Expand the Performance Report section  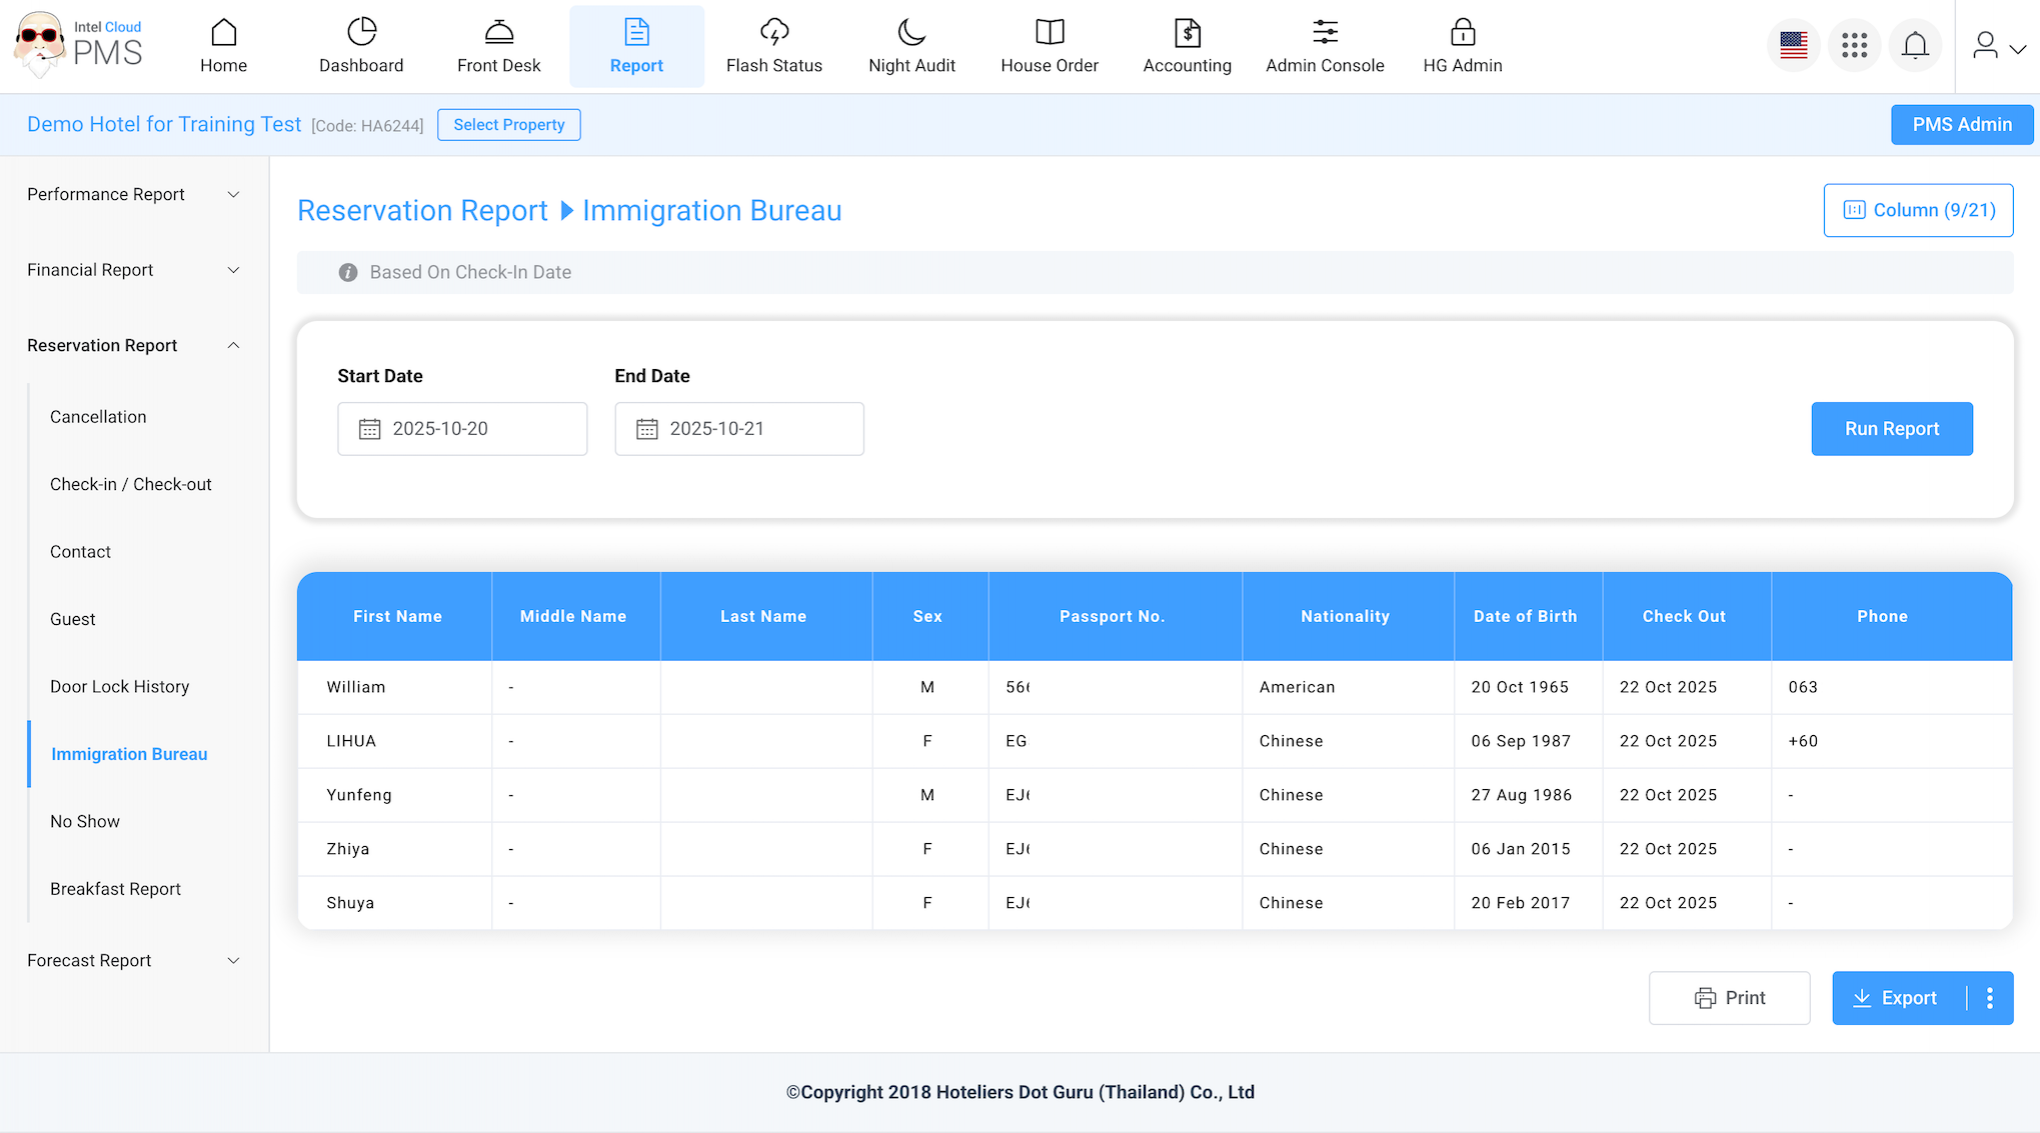pyautogui.click(x=133, y=194)
